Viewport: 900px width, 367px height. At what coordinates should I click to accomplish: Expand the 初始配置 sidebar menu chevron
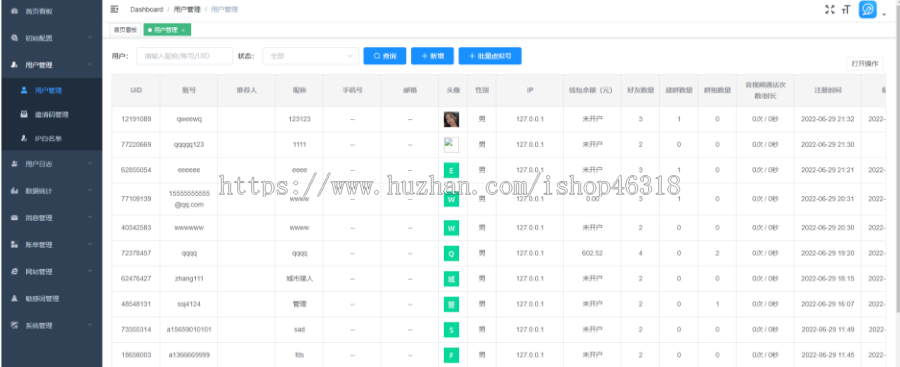[90, 38]
